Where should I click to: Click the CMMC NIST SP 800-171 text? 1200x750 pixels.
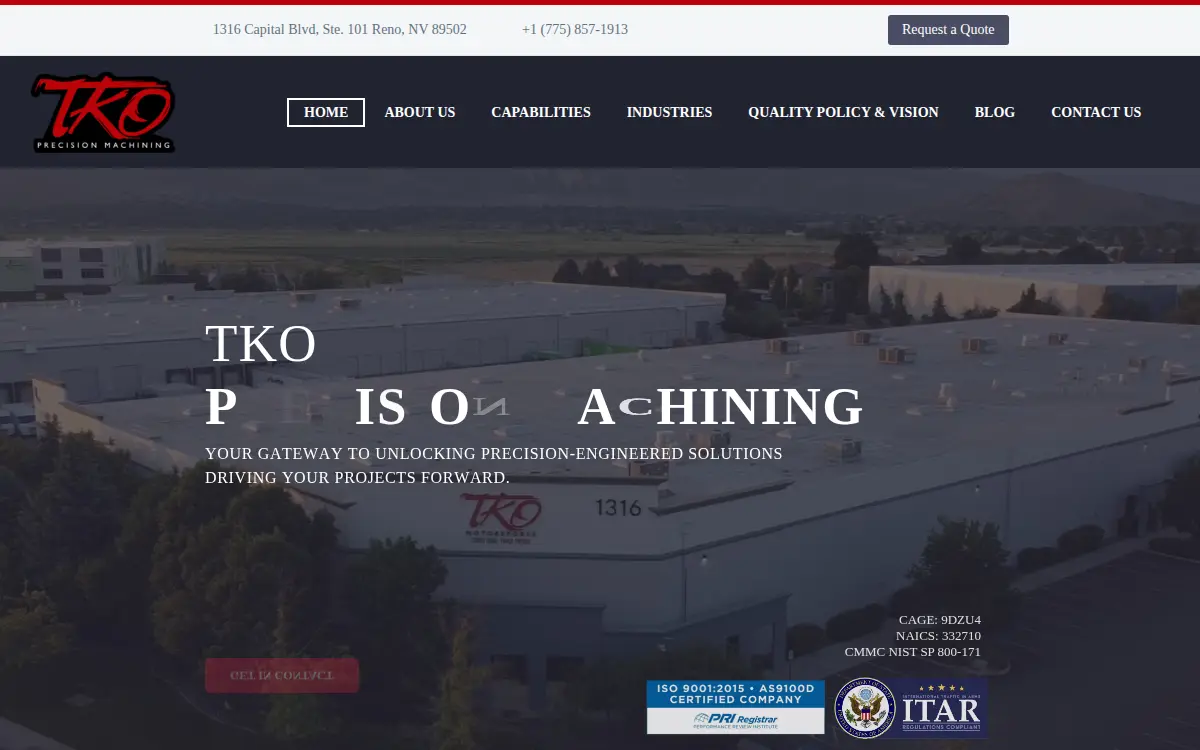coord(913,652)
